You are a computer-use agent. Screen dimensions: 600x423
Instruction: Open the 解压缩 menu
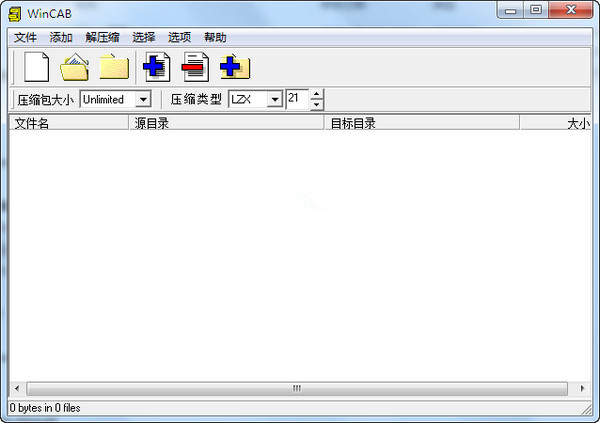coord(103,38)
